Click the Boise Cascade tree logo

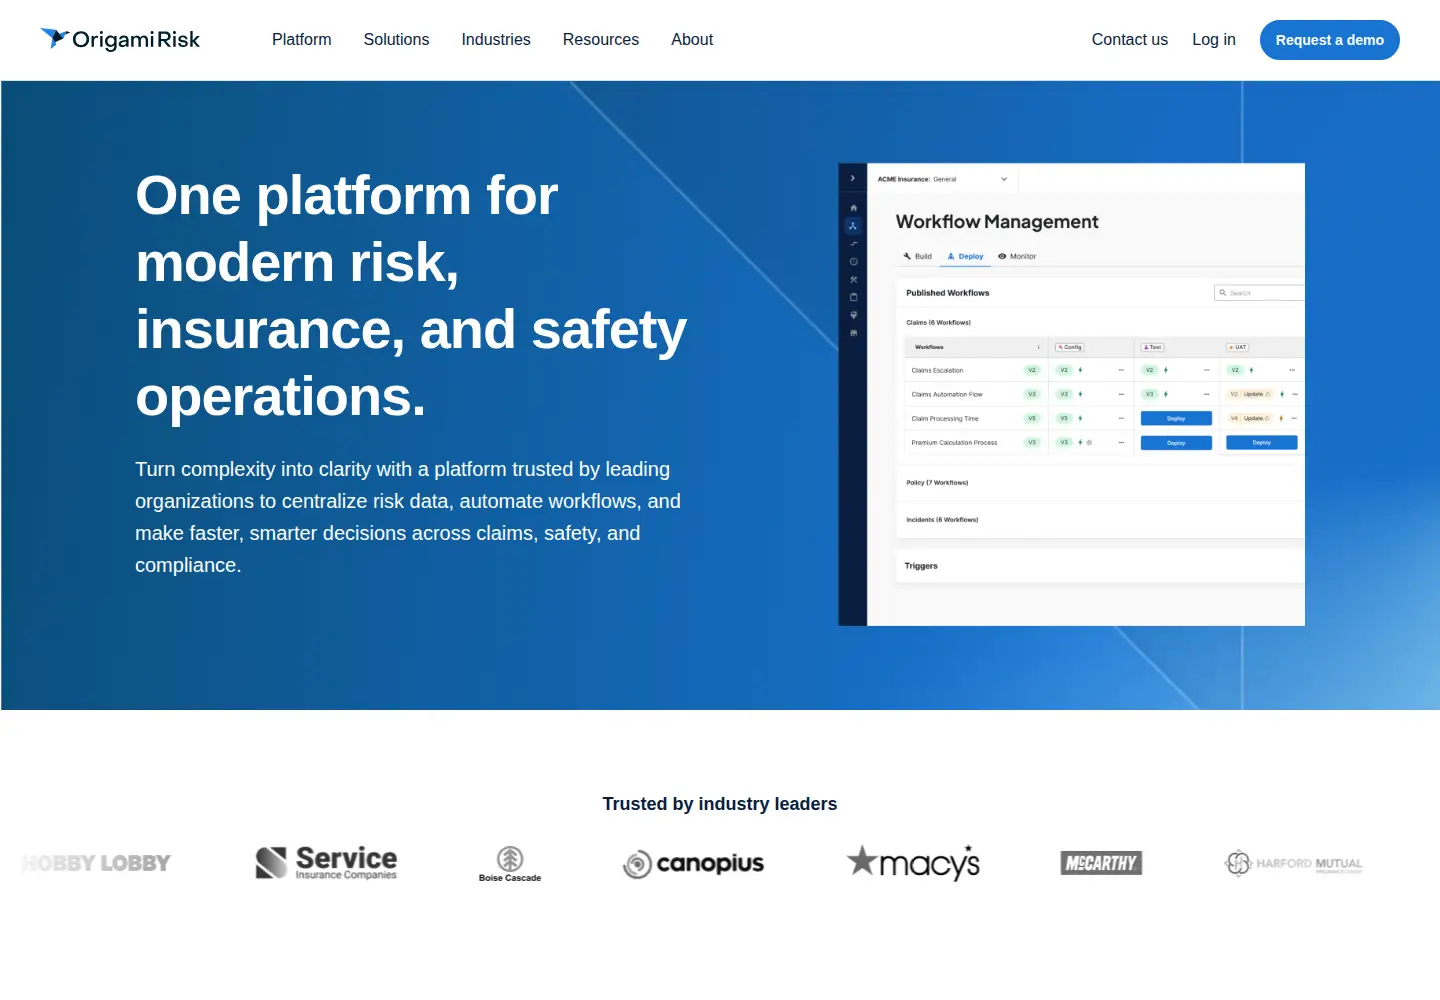[510, 864]
